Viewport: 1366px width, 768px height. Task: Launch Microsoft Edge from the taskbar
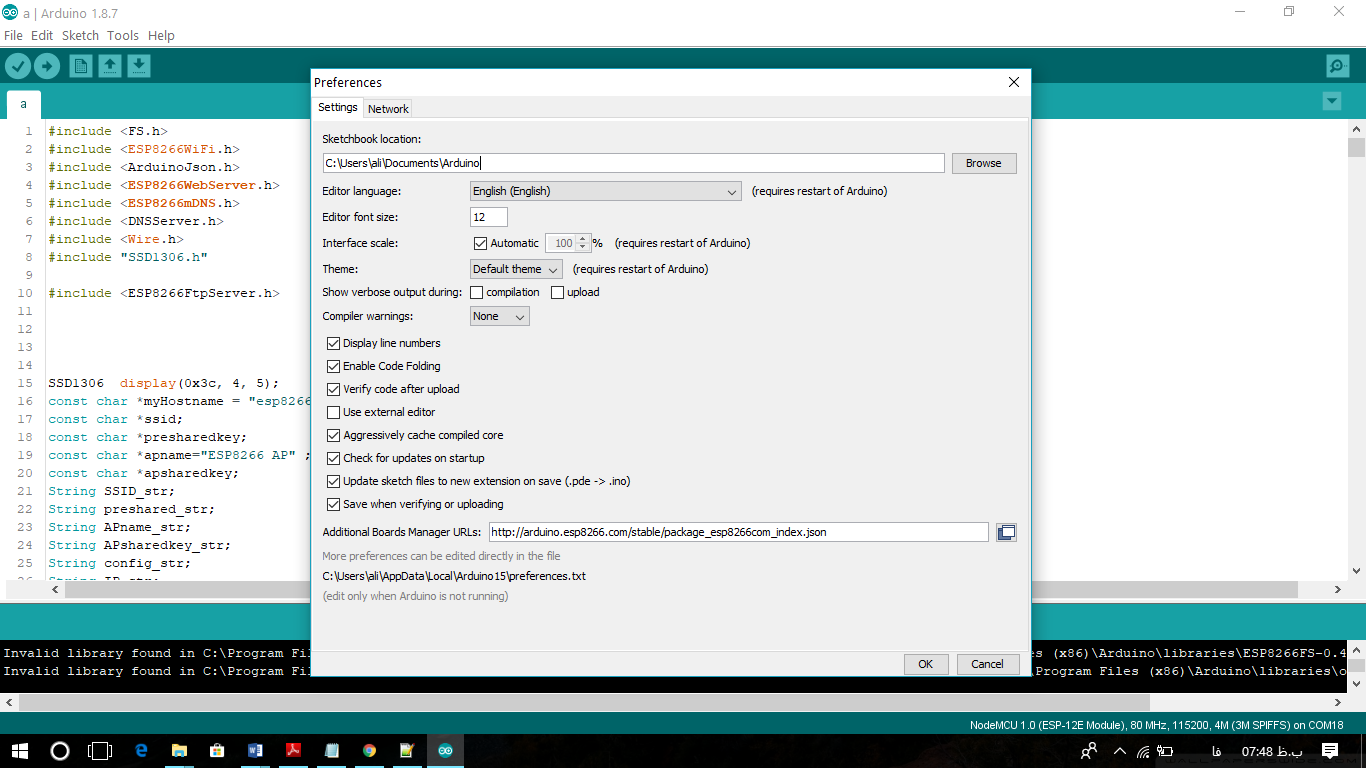[141, 750]
